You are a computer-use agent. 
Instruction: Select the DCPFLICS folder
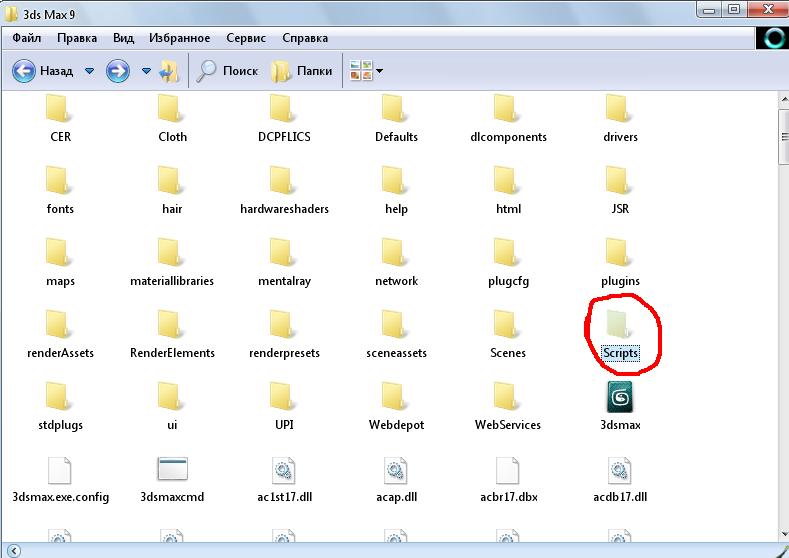pos(284,119)
